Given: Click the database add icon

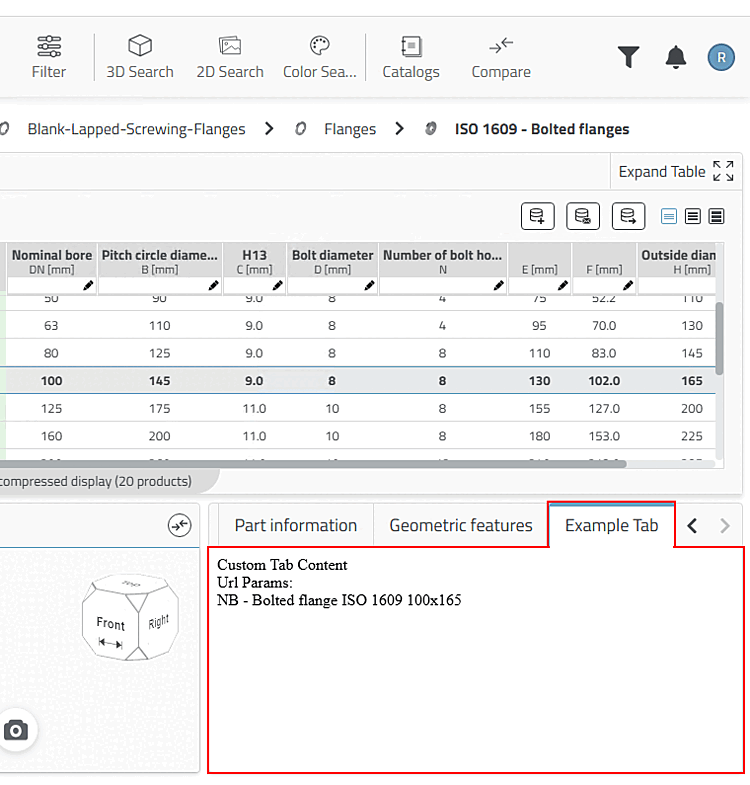Looking at the screenshot, I should [538, 216].
